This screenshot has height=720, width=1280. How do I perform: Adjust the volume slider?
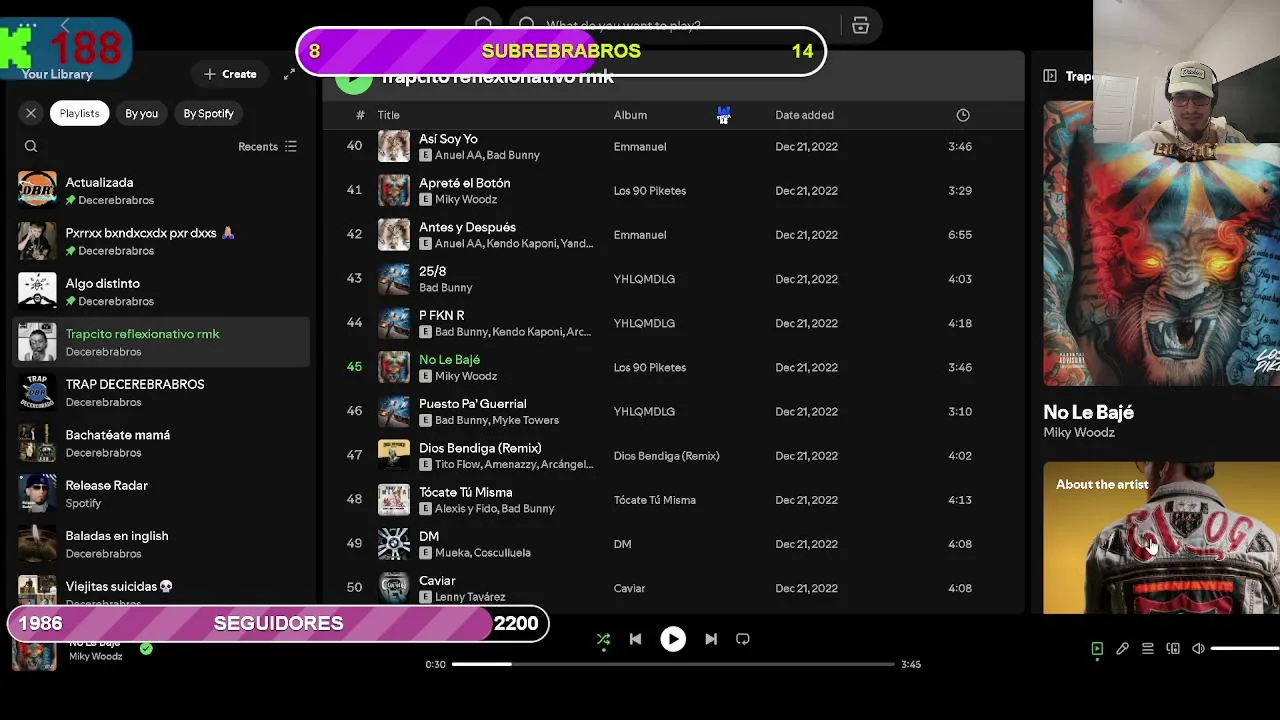pos(1245,649)
